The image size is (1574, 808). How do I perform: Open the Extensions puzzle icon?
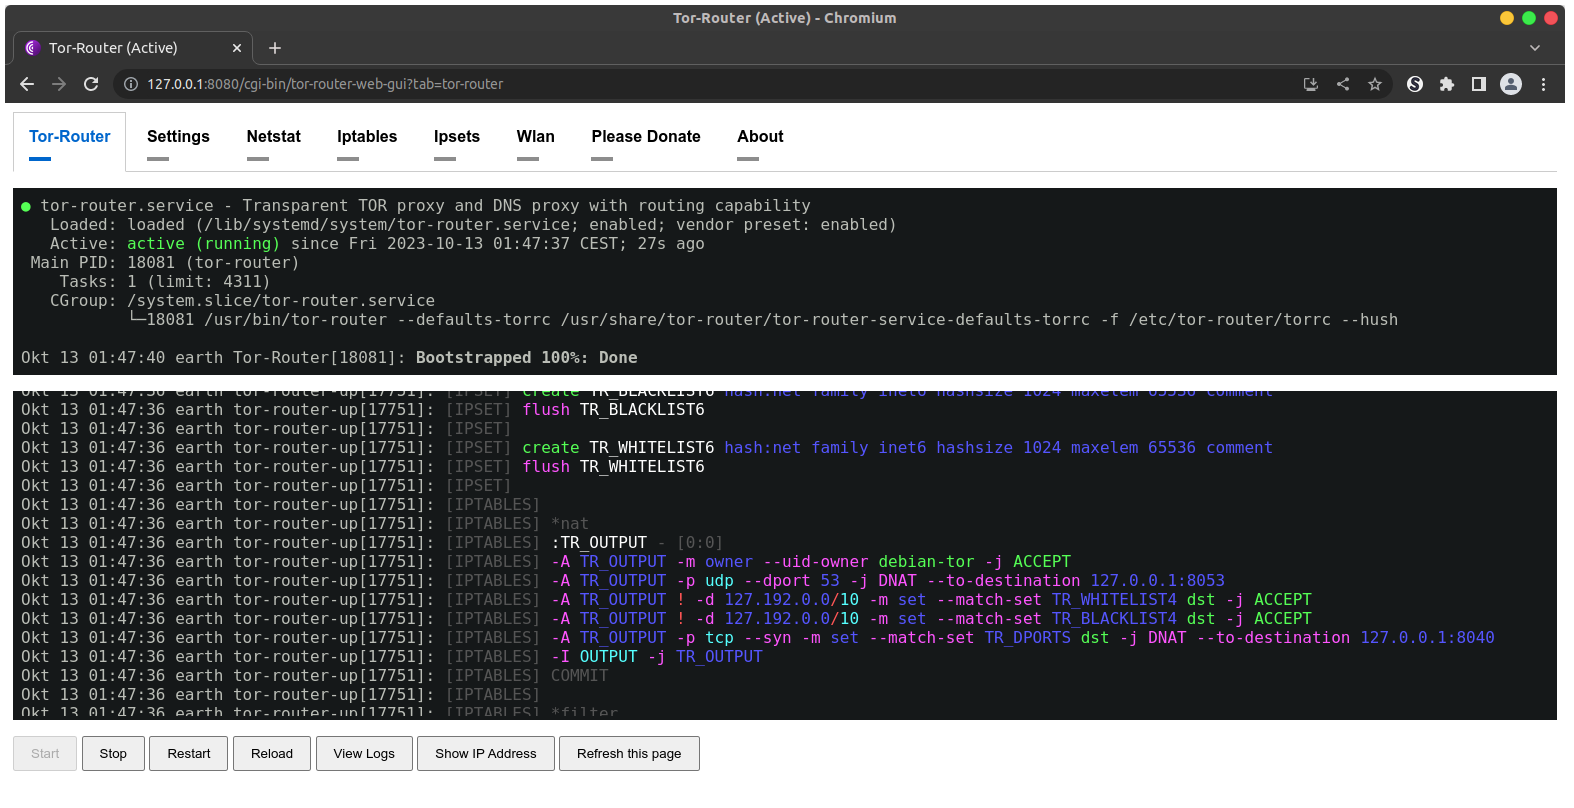(x=1447, y=84)
